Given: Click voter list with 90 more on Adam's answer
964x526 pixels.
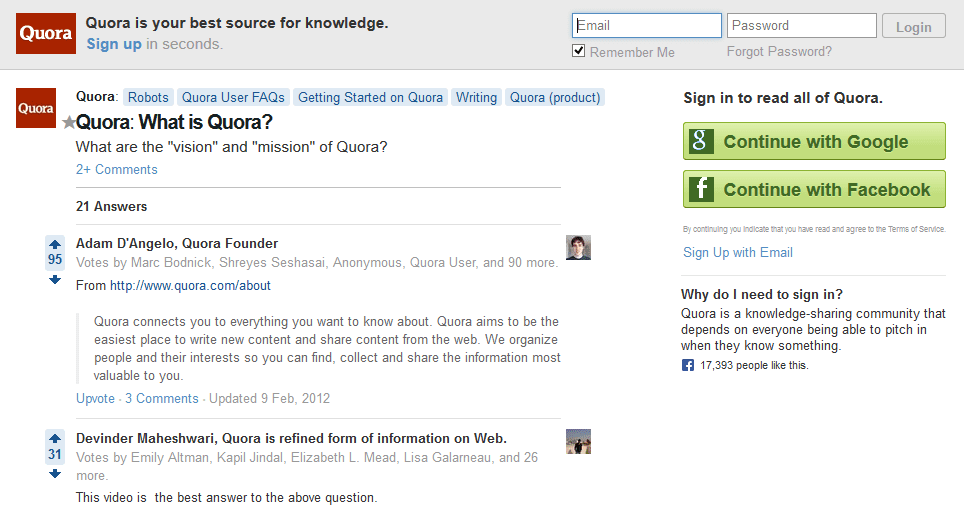Looking at the screenshot, I should click(x=317, y=263).
